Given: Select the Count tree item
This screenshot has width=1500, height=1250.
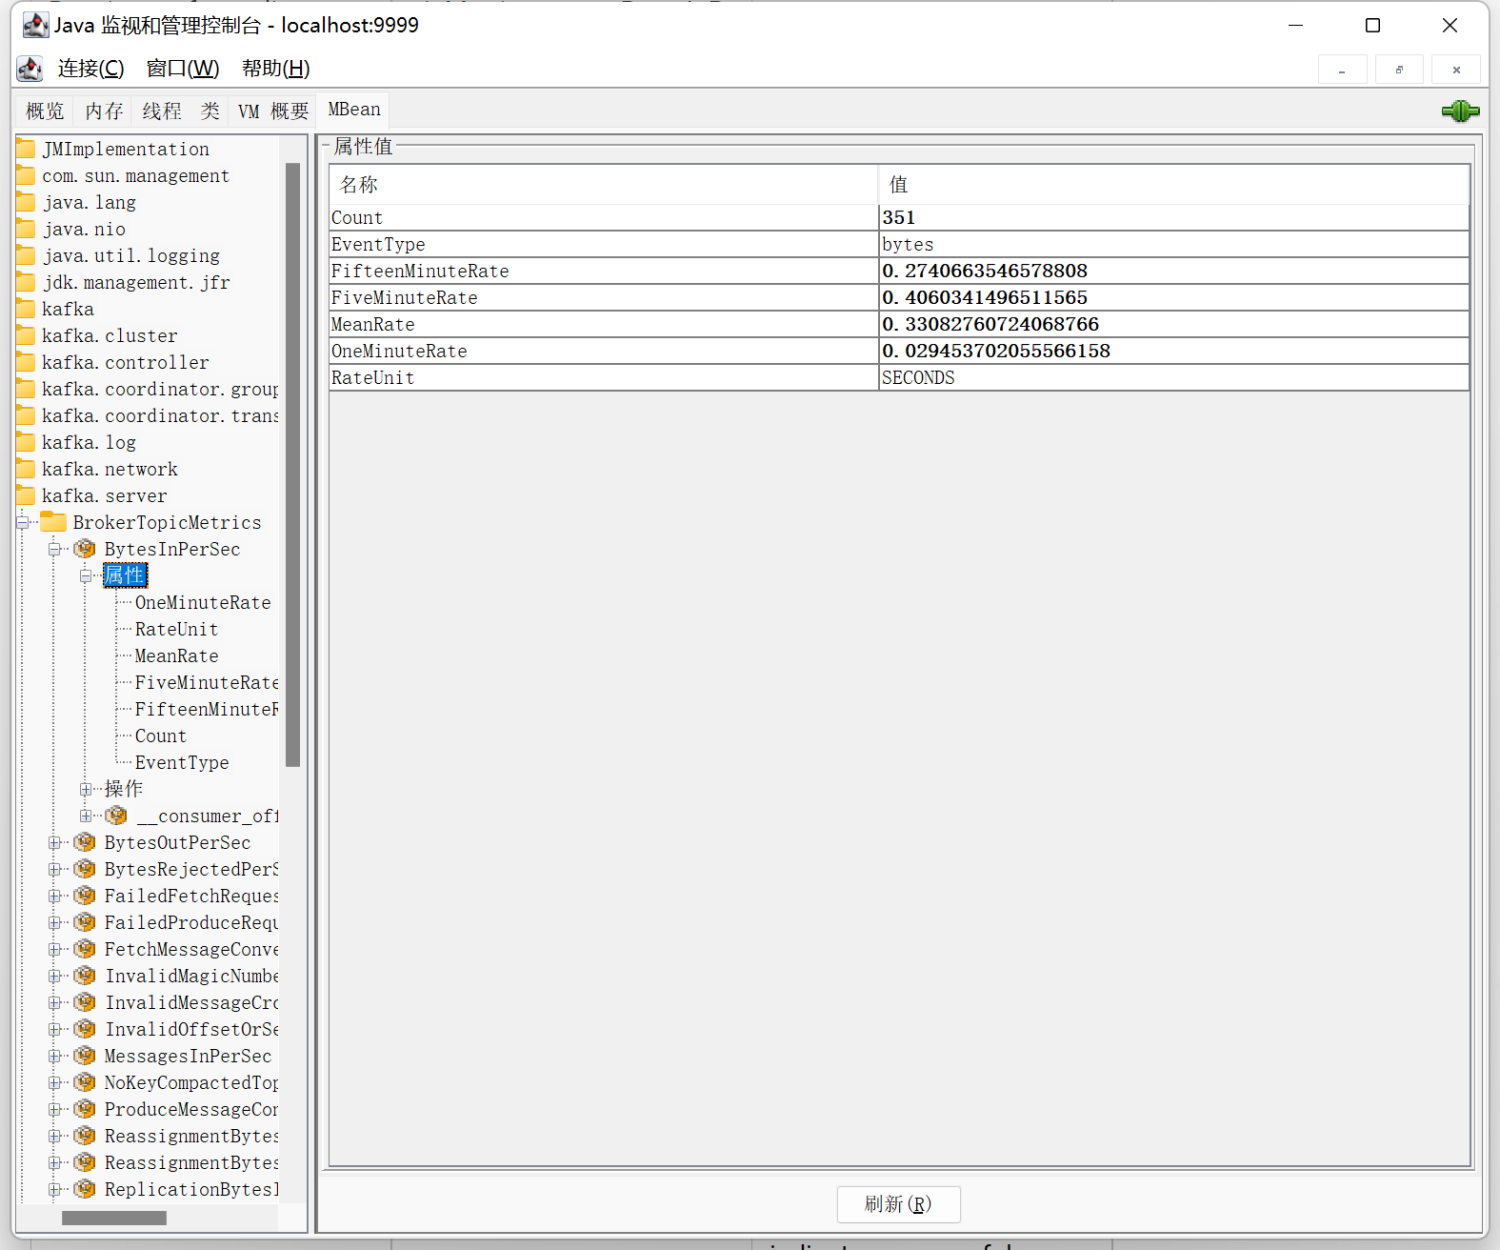Looking at the screenshot, I should pos(160,736).
